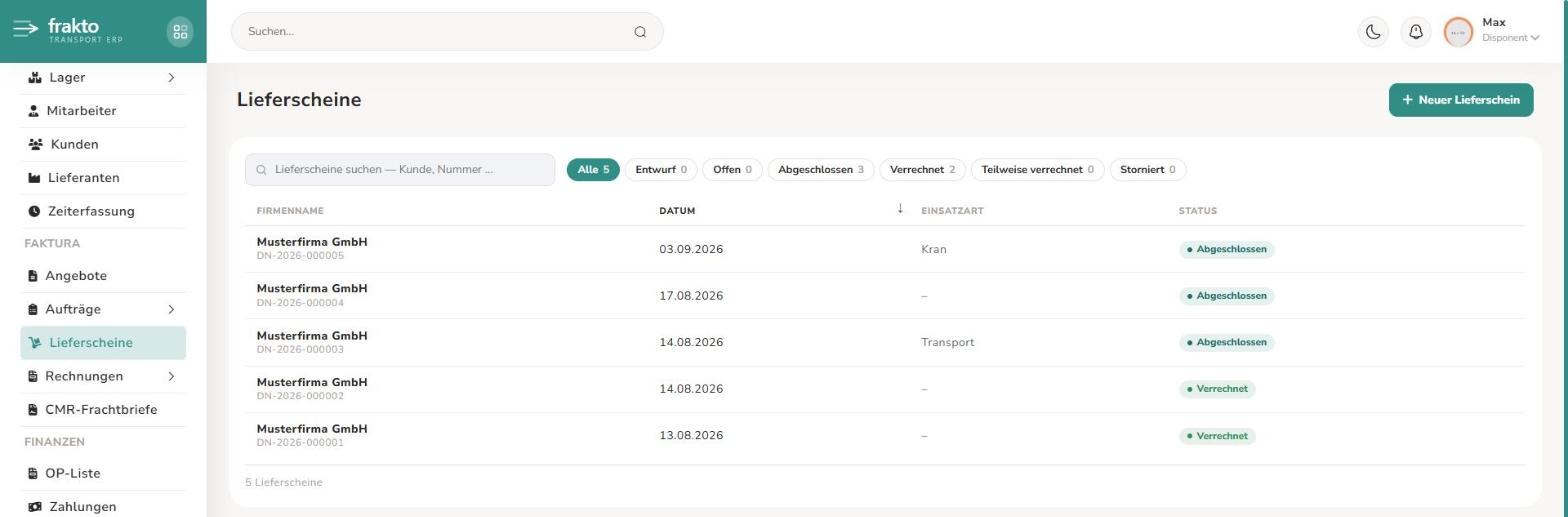Filter by Entwurf status
Image resolution: width=1568 pixels, height=517 pixels.
661,170
